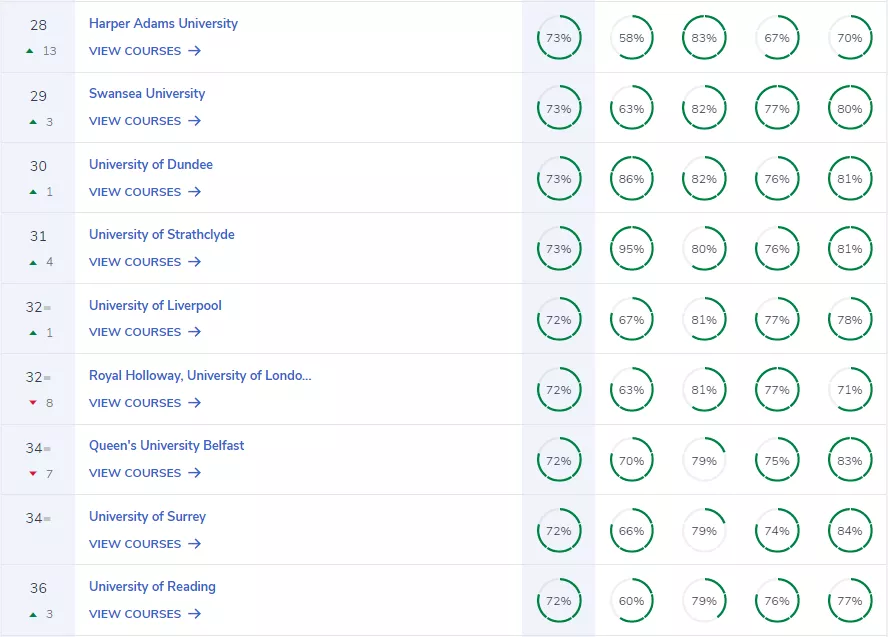Click the arrow icon beside Surrey's View Courses

[x=194, y=544]
